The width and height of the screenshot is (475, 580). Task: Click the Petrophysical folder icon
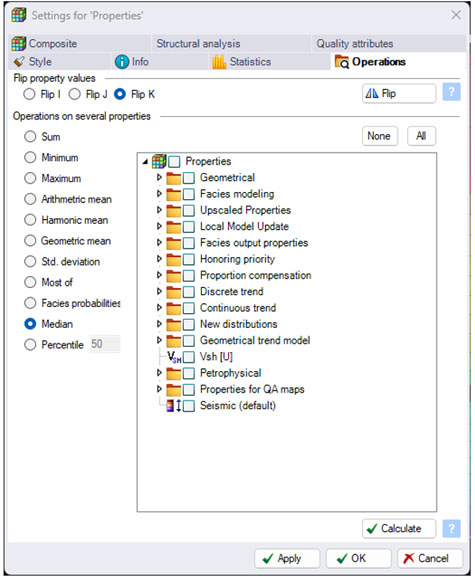[174, 373]
